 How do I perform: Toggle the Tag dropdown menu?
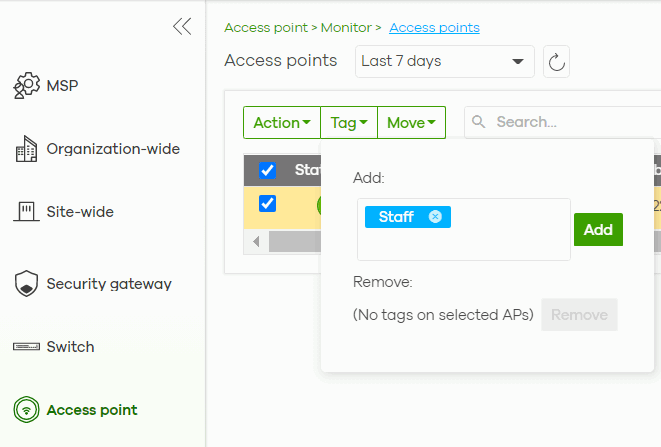pyautogui.click(x=349, y=123)
